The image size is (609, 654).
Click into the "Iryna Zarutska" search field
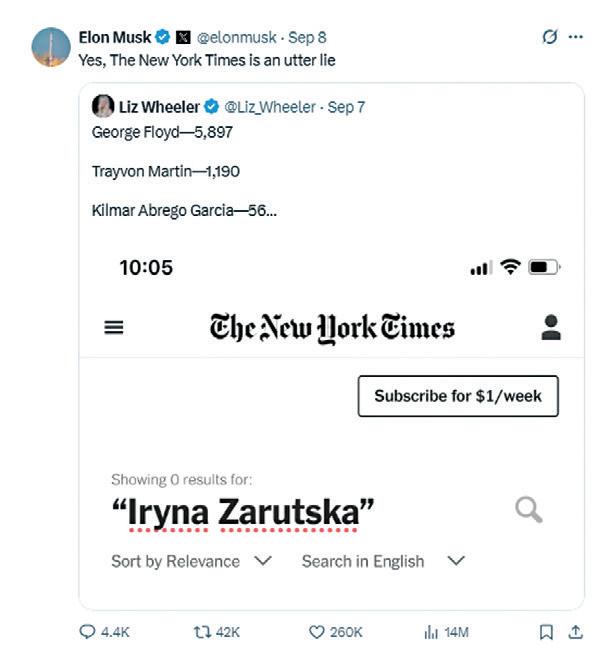click(x=243, y=512)
